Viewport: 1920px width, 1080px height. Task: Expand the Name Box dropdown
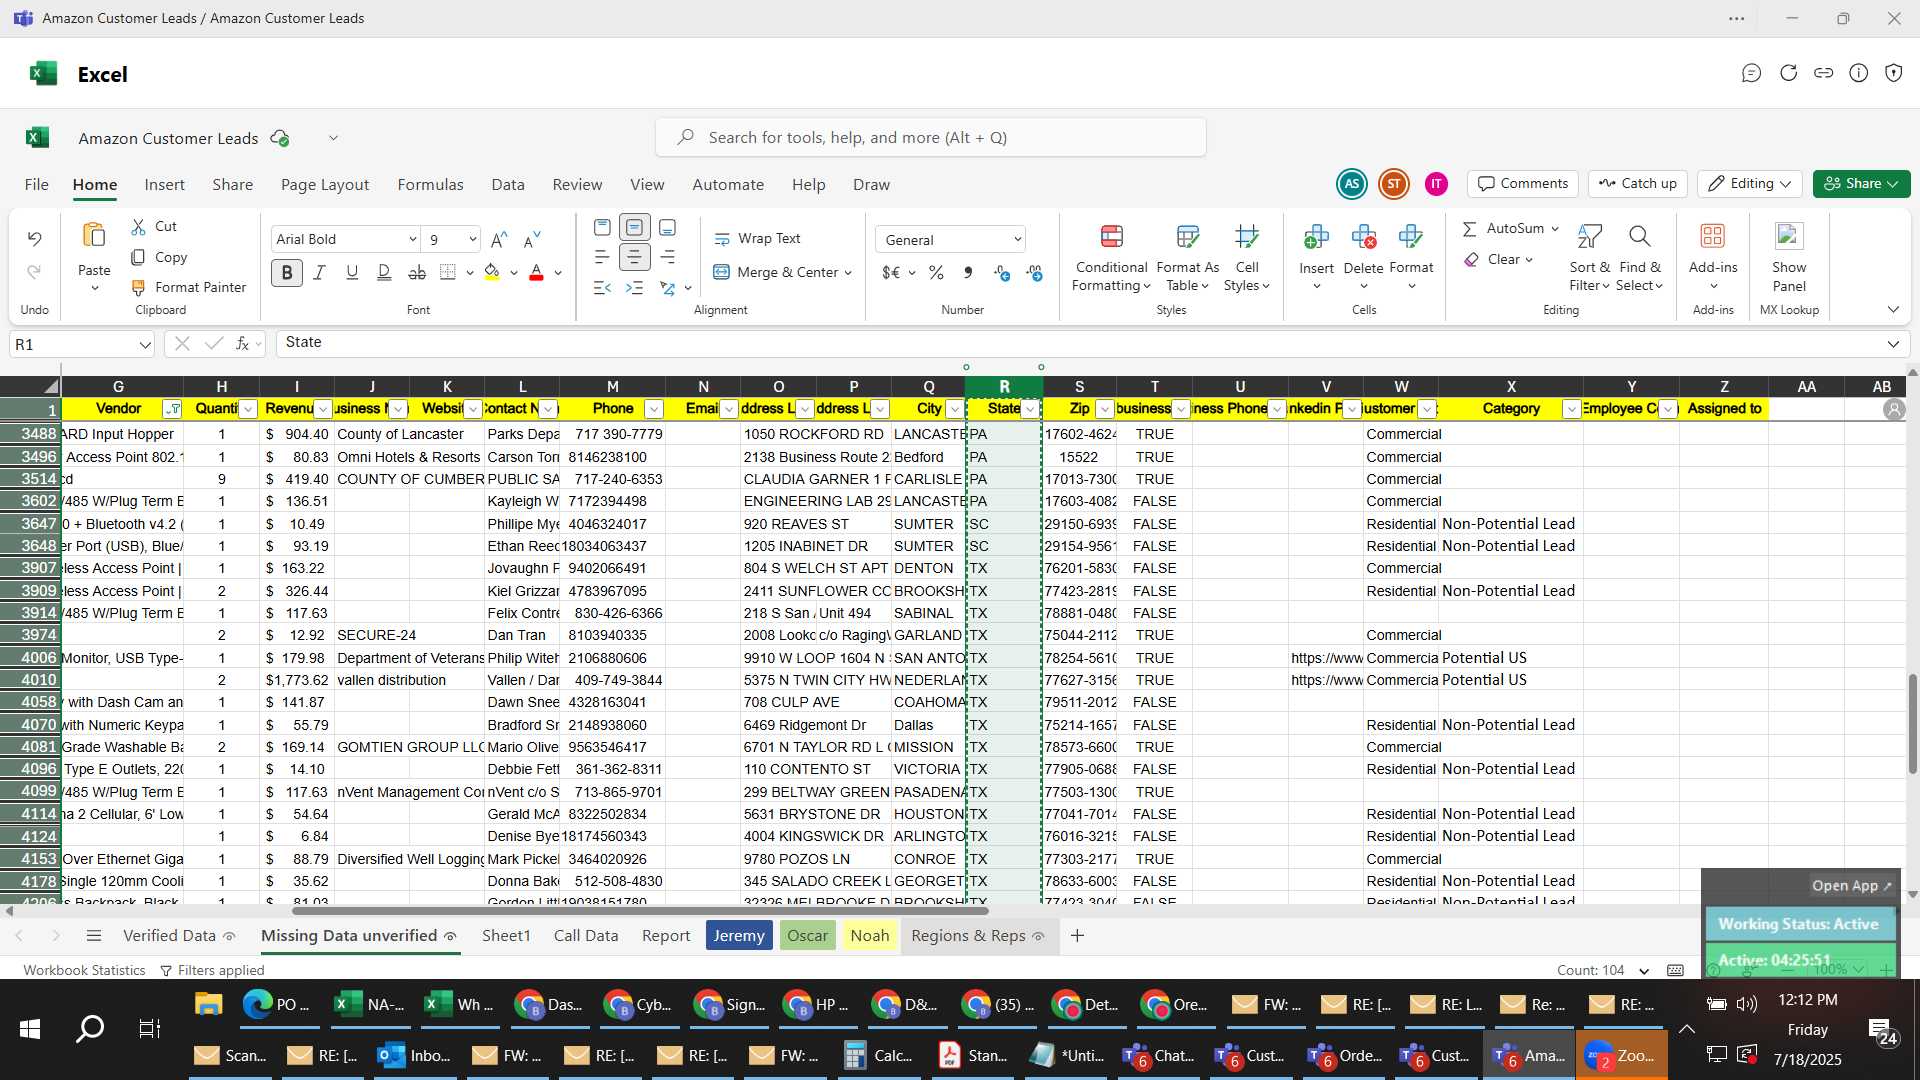145,344
